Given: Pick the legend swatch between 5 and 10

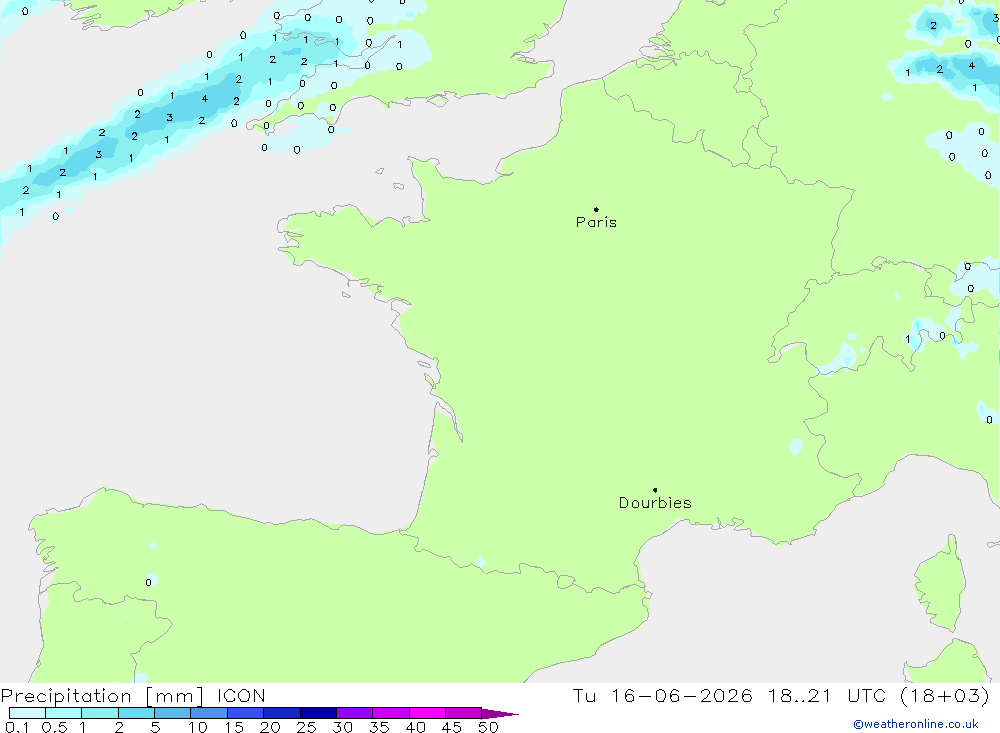Looking at the screenshot, I should coord(173,713).
